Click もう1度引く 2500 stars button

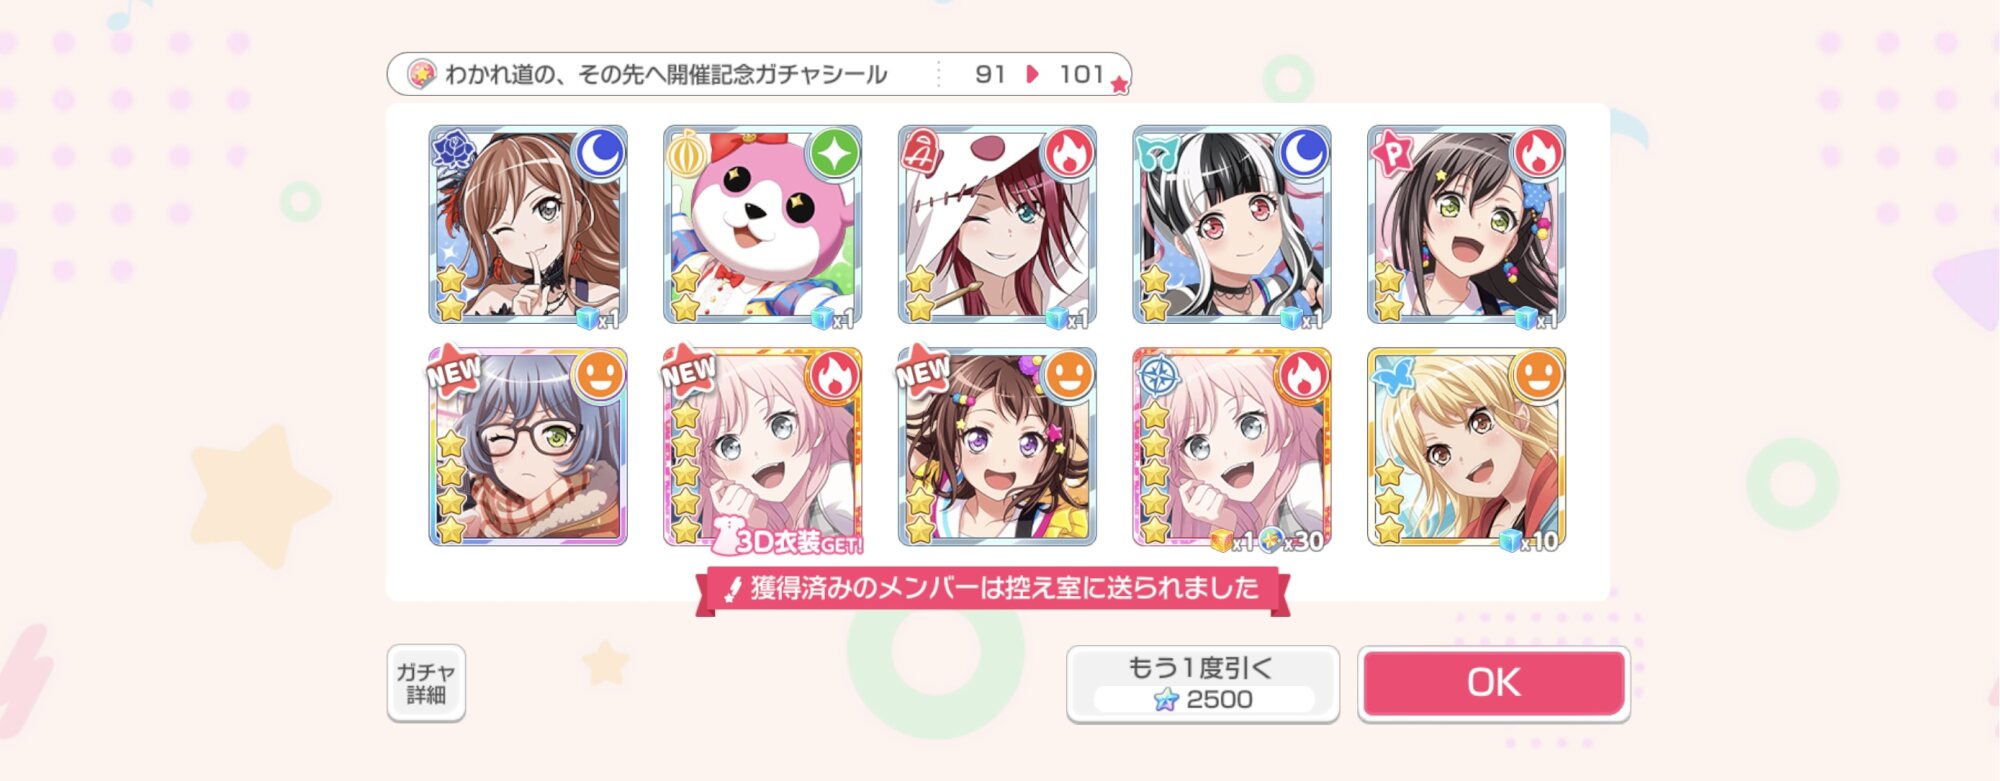1202,683
